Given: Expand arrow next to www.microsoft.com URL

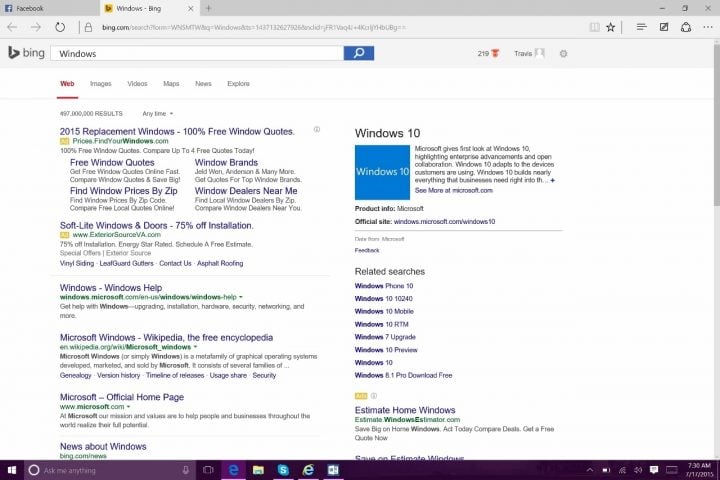Looking at the screenshot, I should click(x=128, y=407).
